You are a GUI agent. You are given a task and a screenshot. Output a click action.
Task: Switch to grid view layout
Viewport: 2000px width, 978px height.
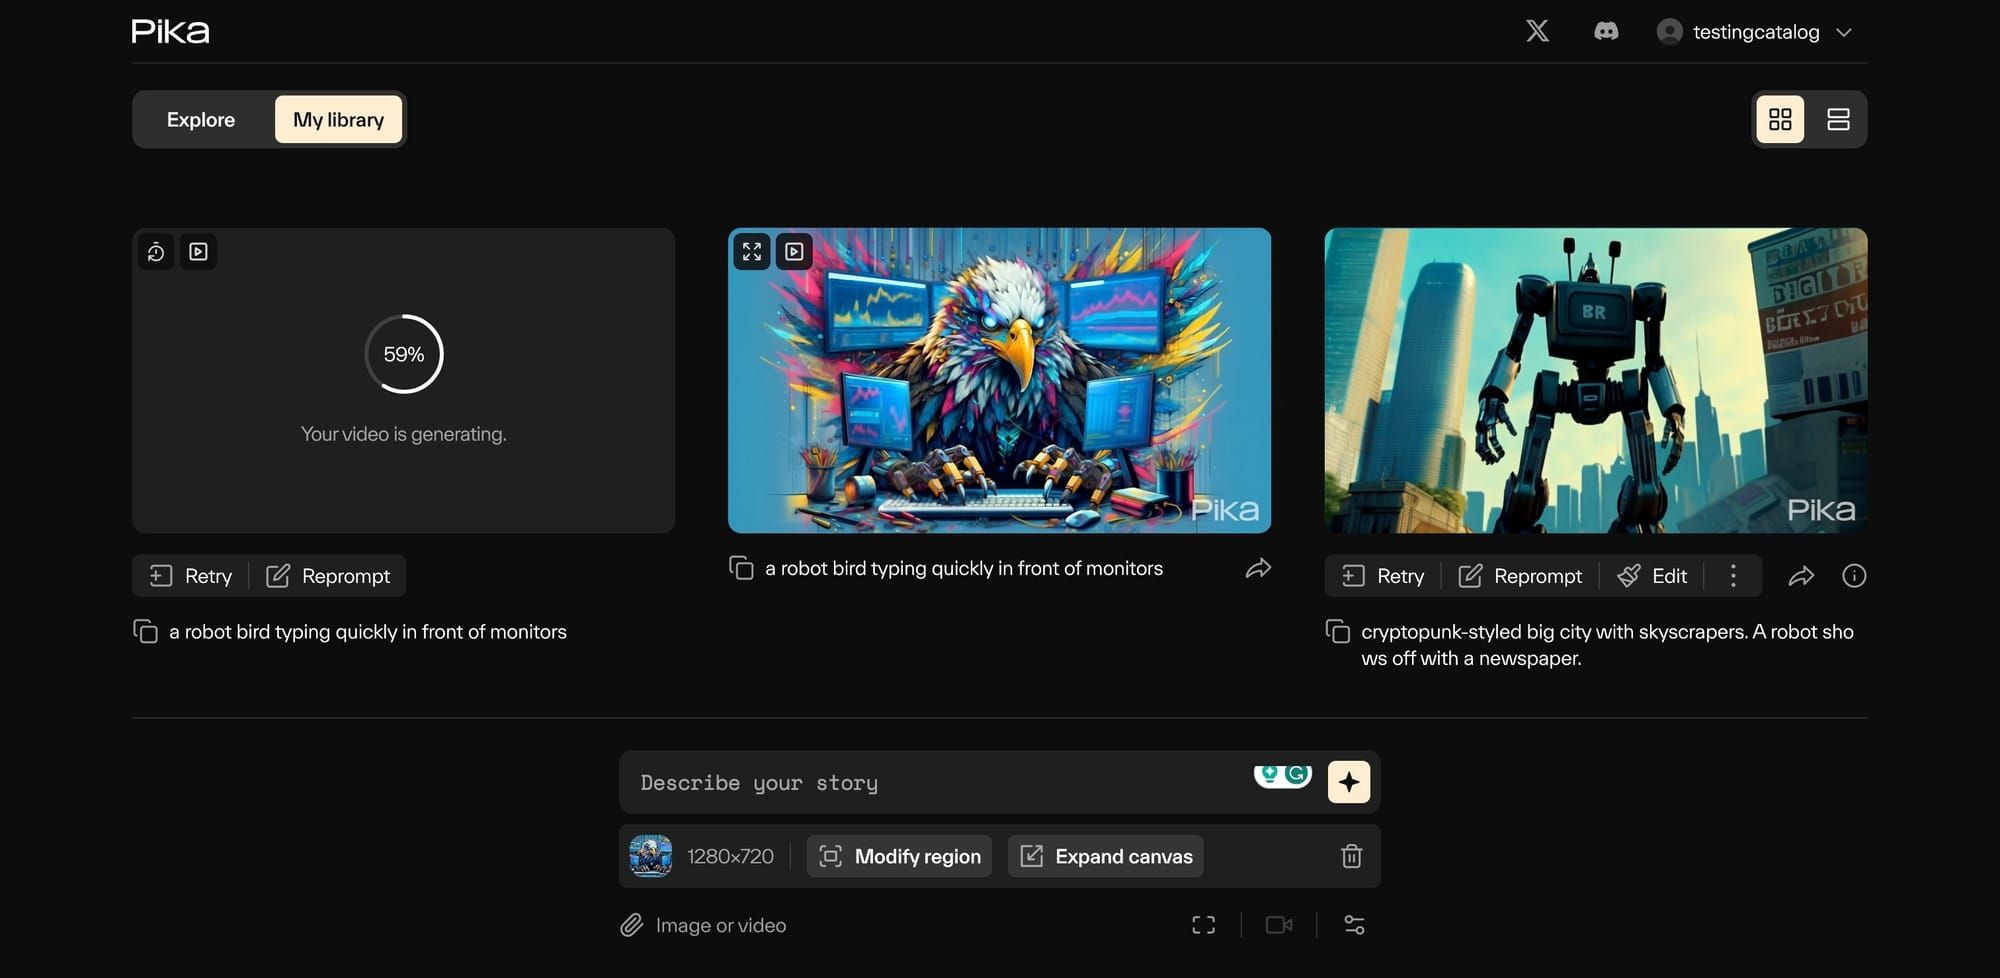1780,119
